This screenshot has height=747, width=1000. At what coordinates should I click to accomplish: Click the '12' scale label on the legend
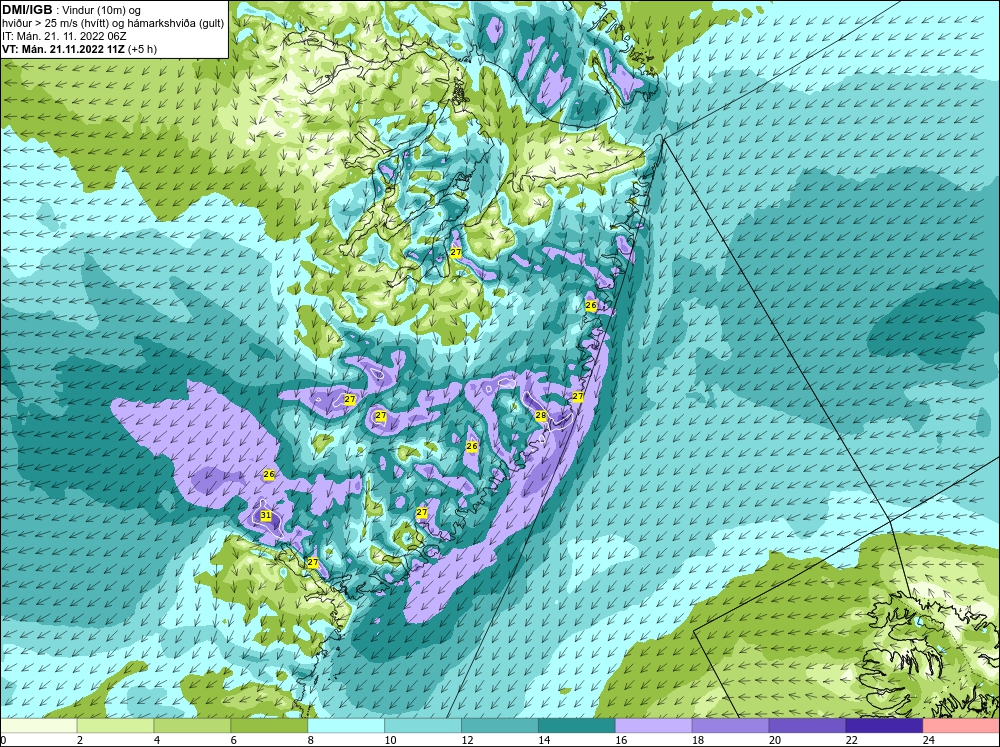[x=467, y=740]
